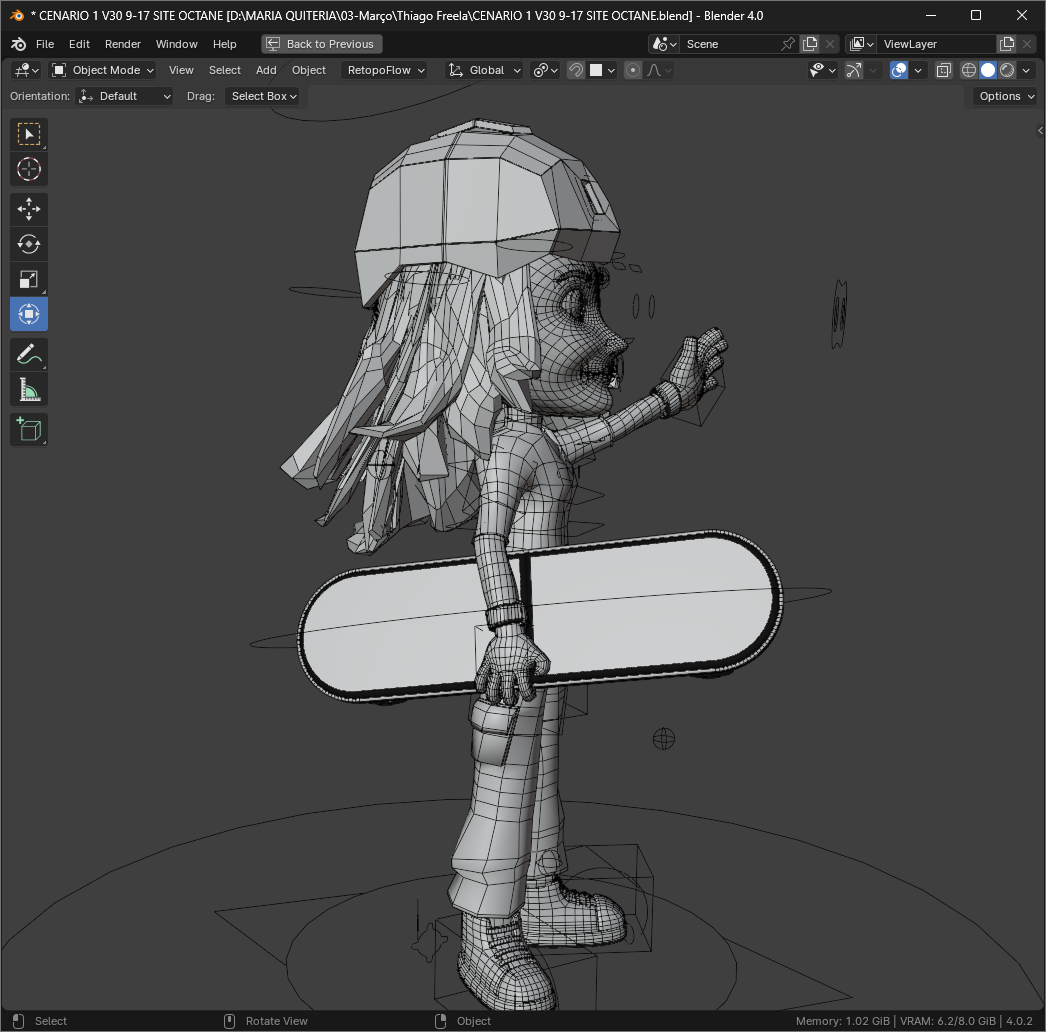
Task: Open Global transform orientation dropdown
Action: click(484, 70)
